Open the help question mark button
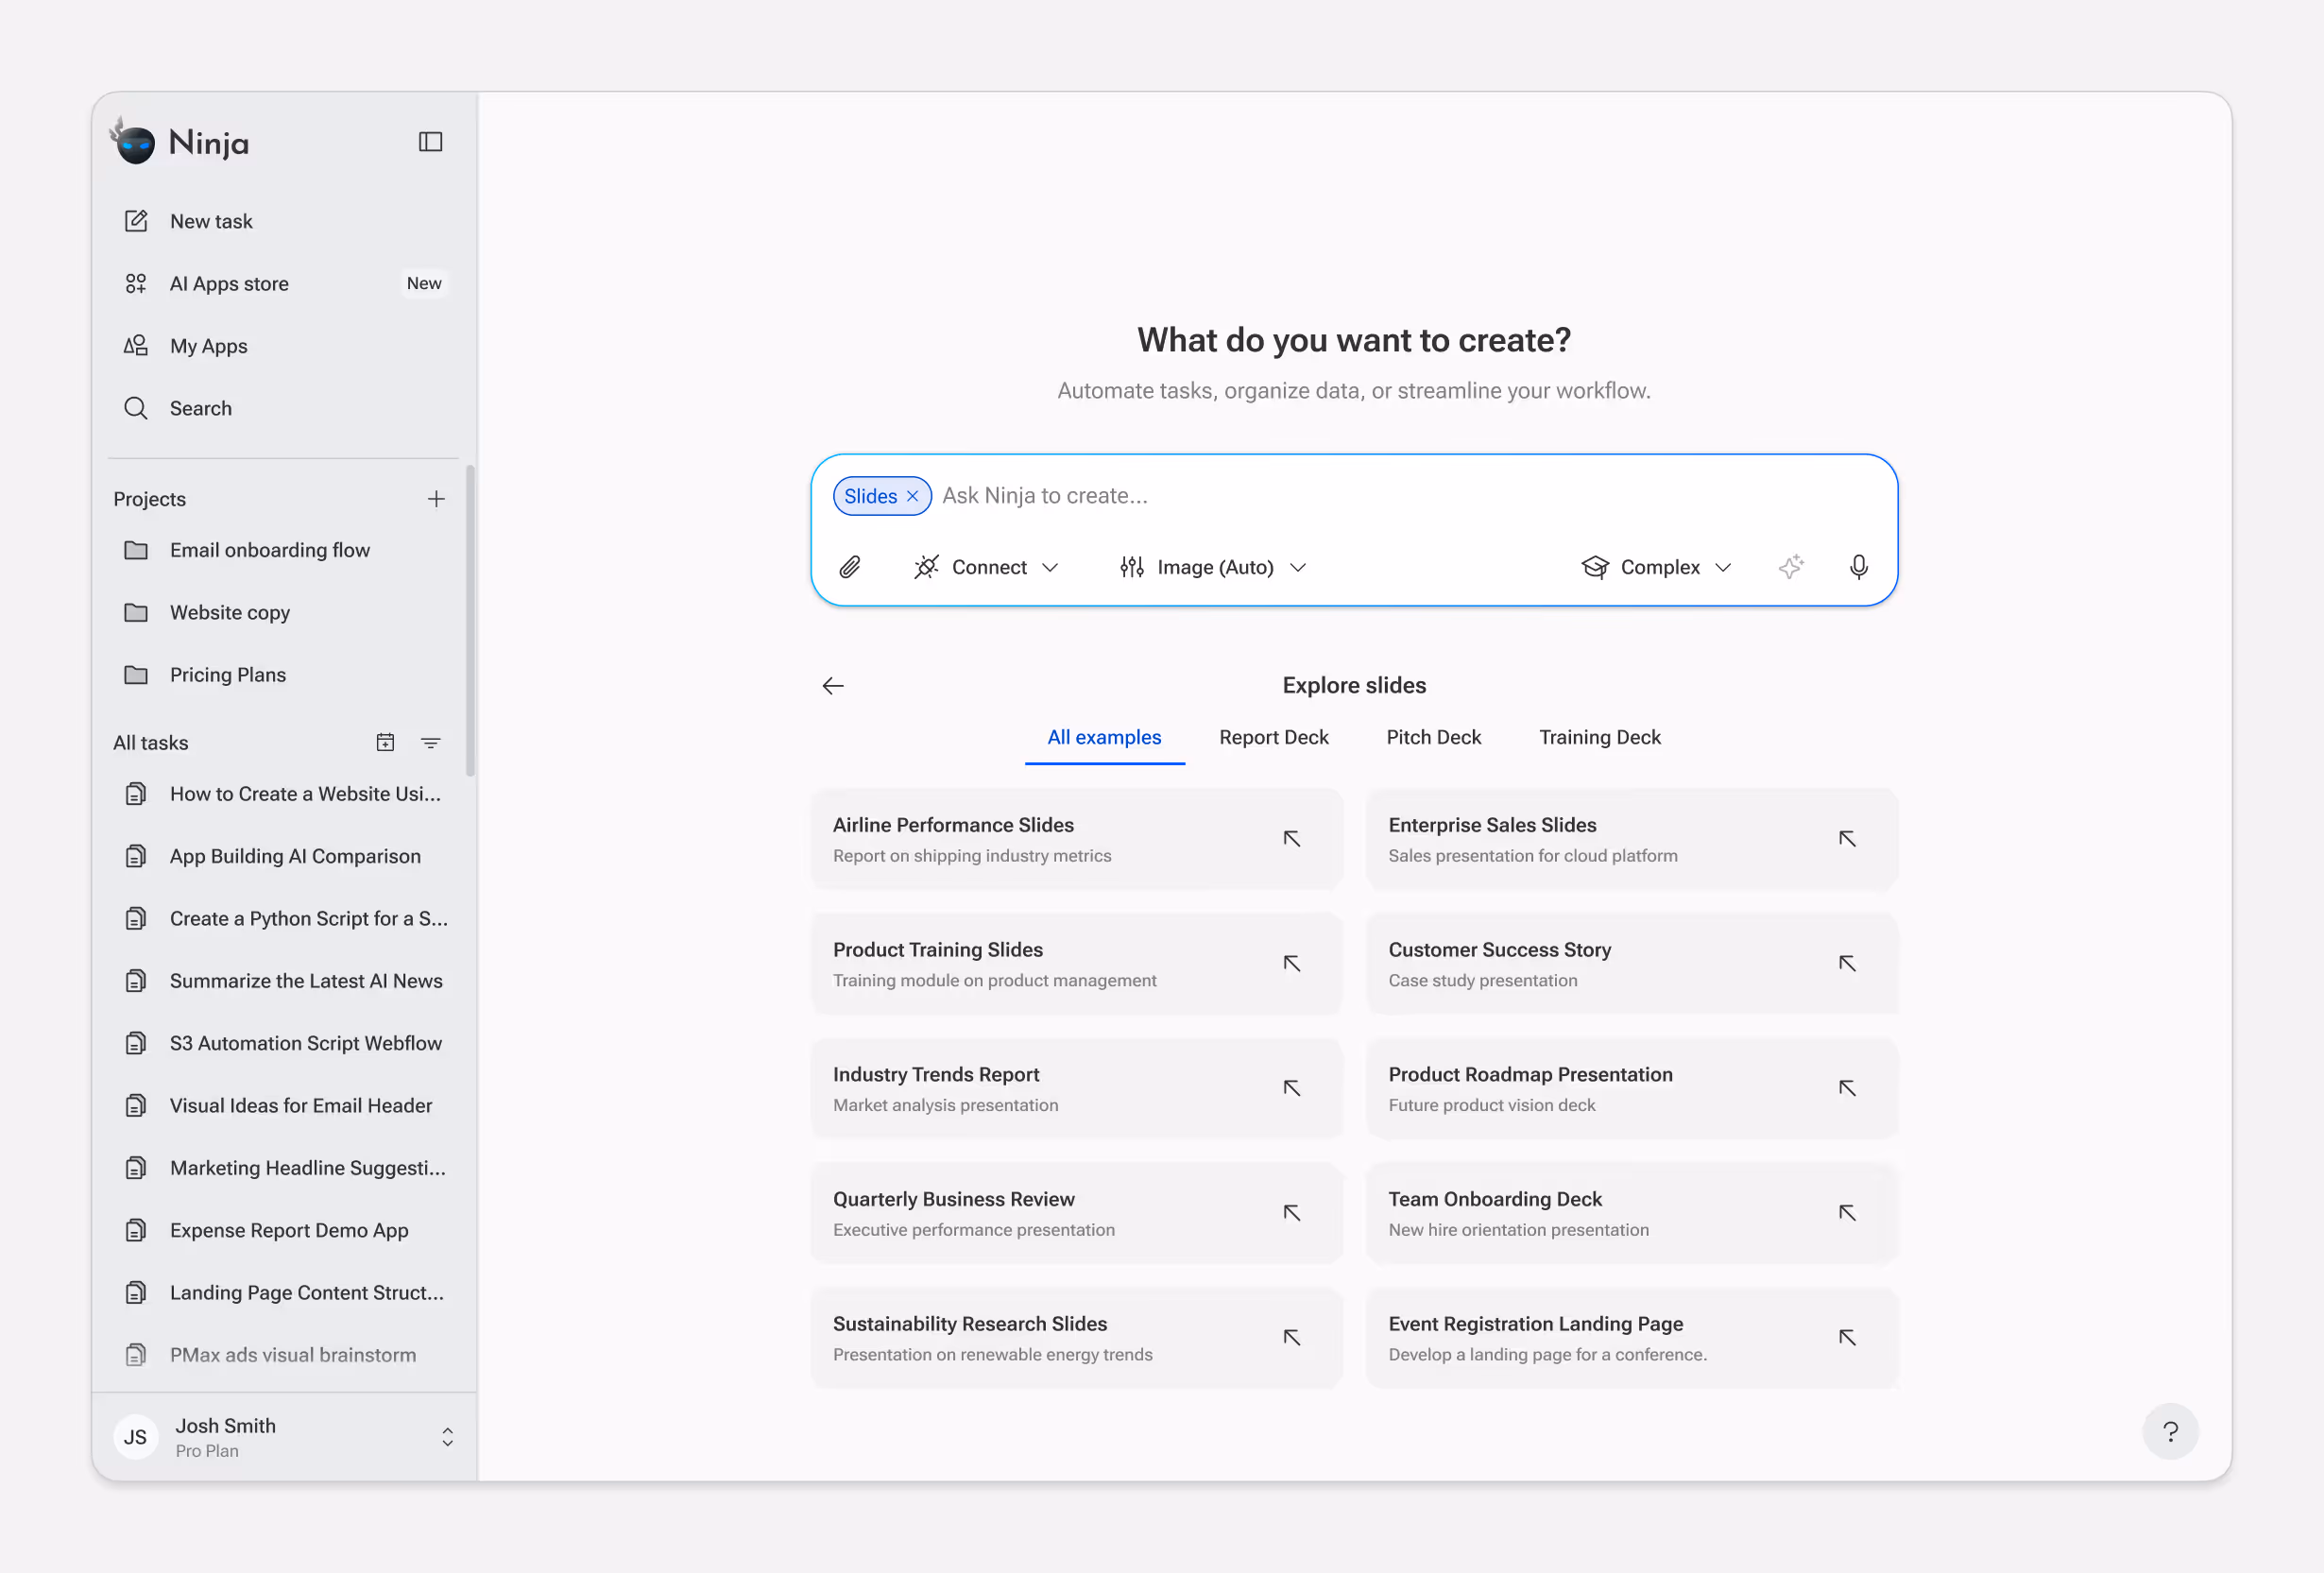Screen dimensions: 2324x1573 (2169, 1431)
